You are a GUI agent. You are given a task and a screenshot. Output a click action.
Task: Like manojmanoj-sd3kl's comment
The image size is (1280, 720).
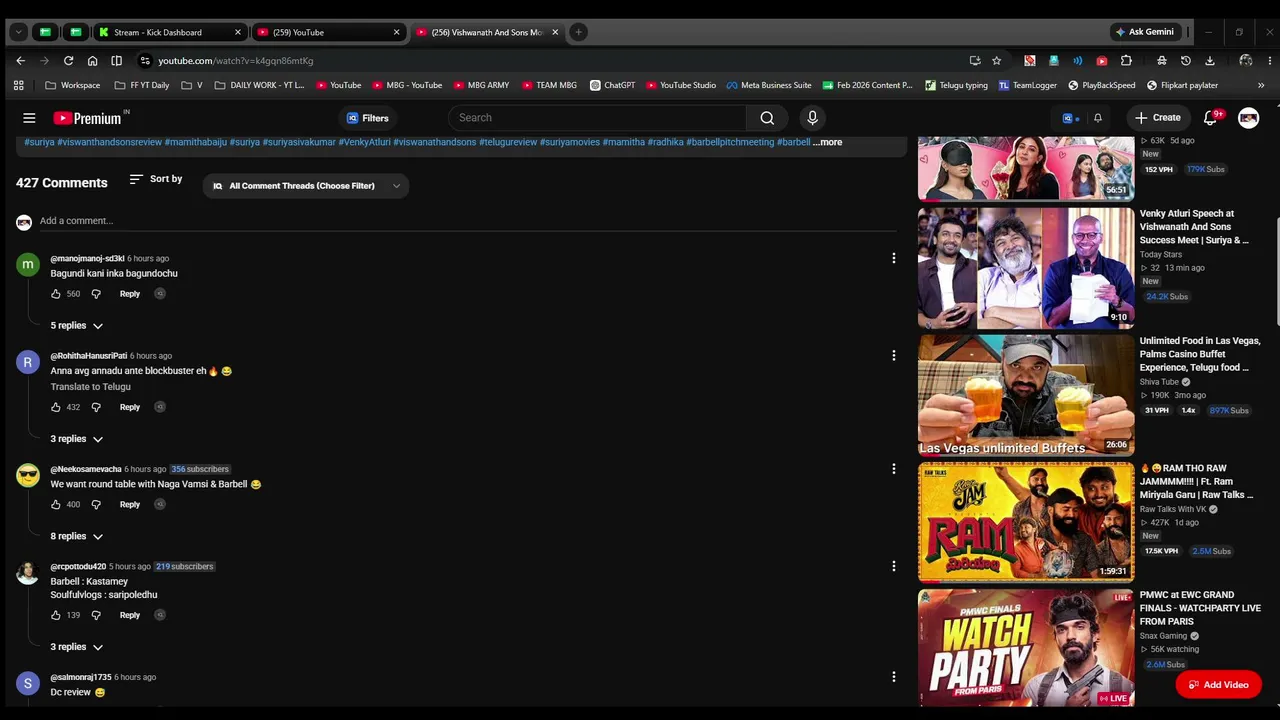[x=56, y=294]
